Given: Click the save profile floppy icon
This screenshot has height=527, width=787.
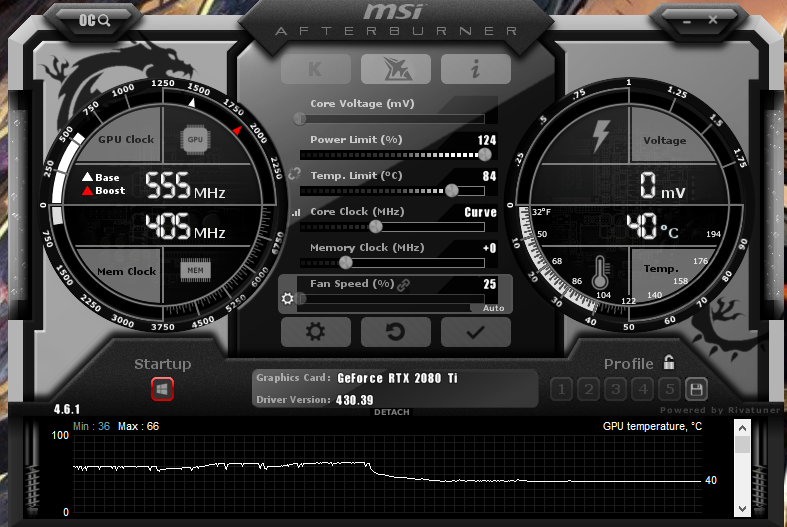Looking at the screenshot, I should tap(696, 389).
